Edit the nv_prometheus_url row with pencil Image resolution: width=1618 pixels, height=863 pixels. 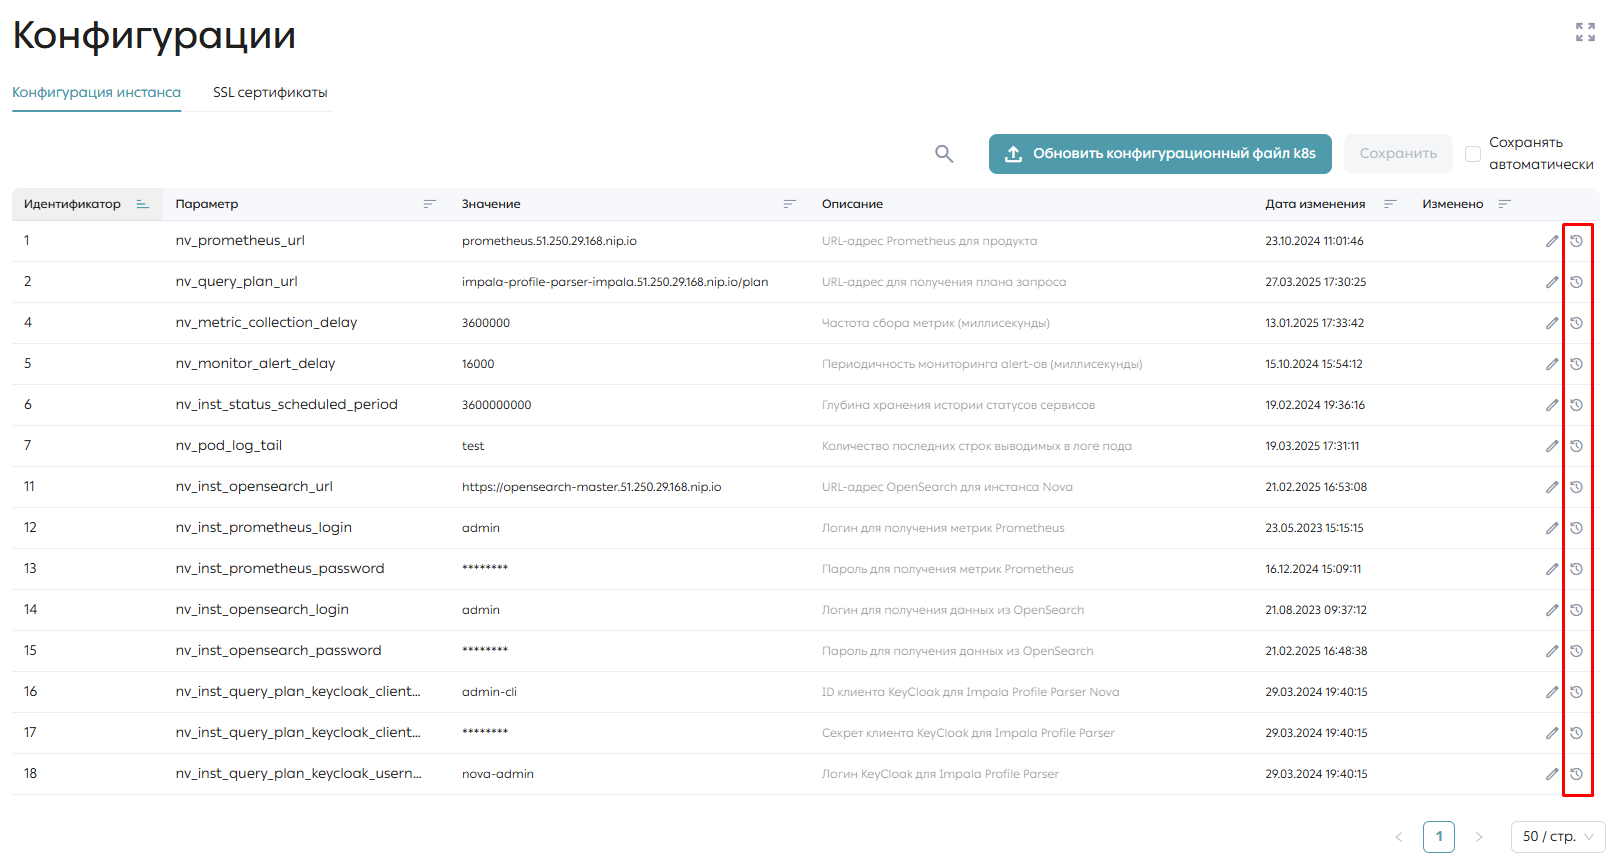click(x=1552, y=241)
